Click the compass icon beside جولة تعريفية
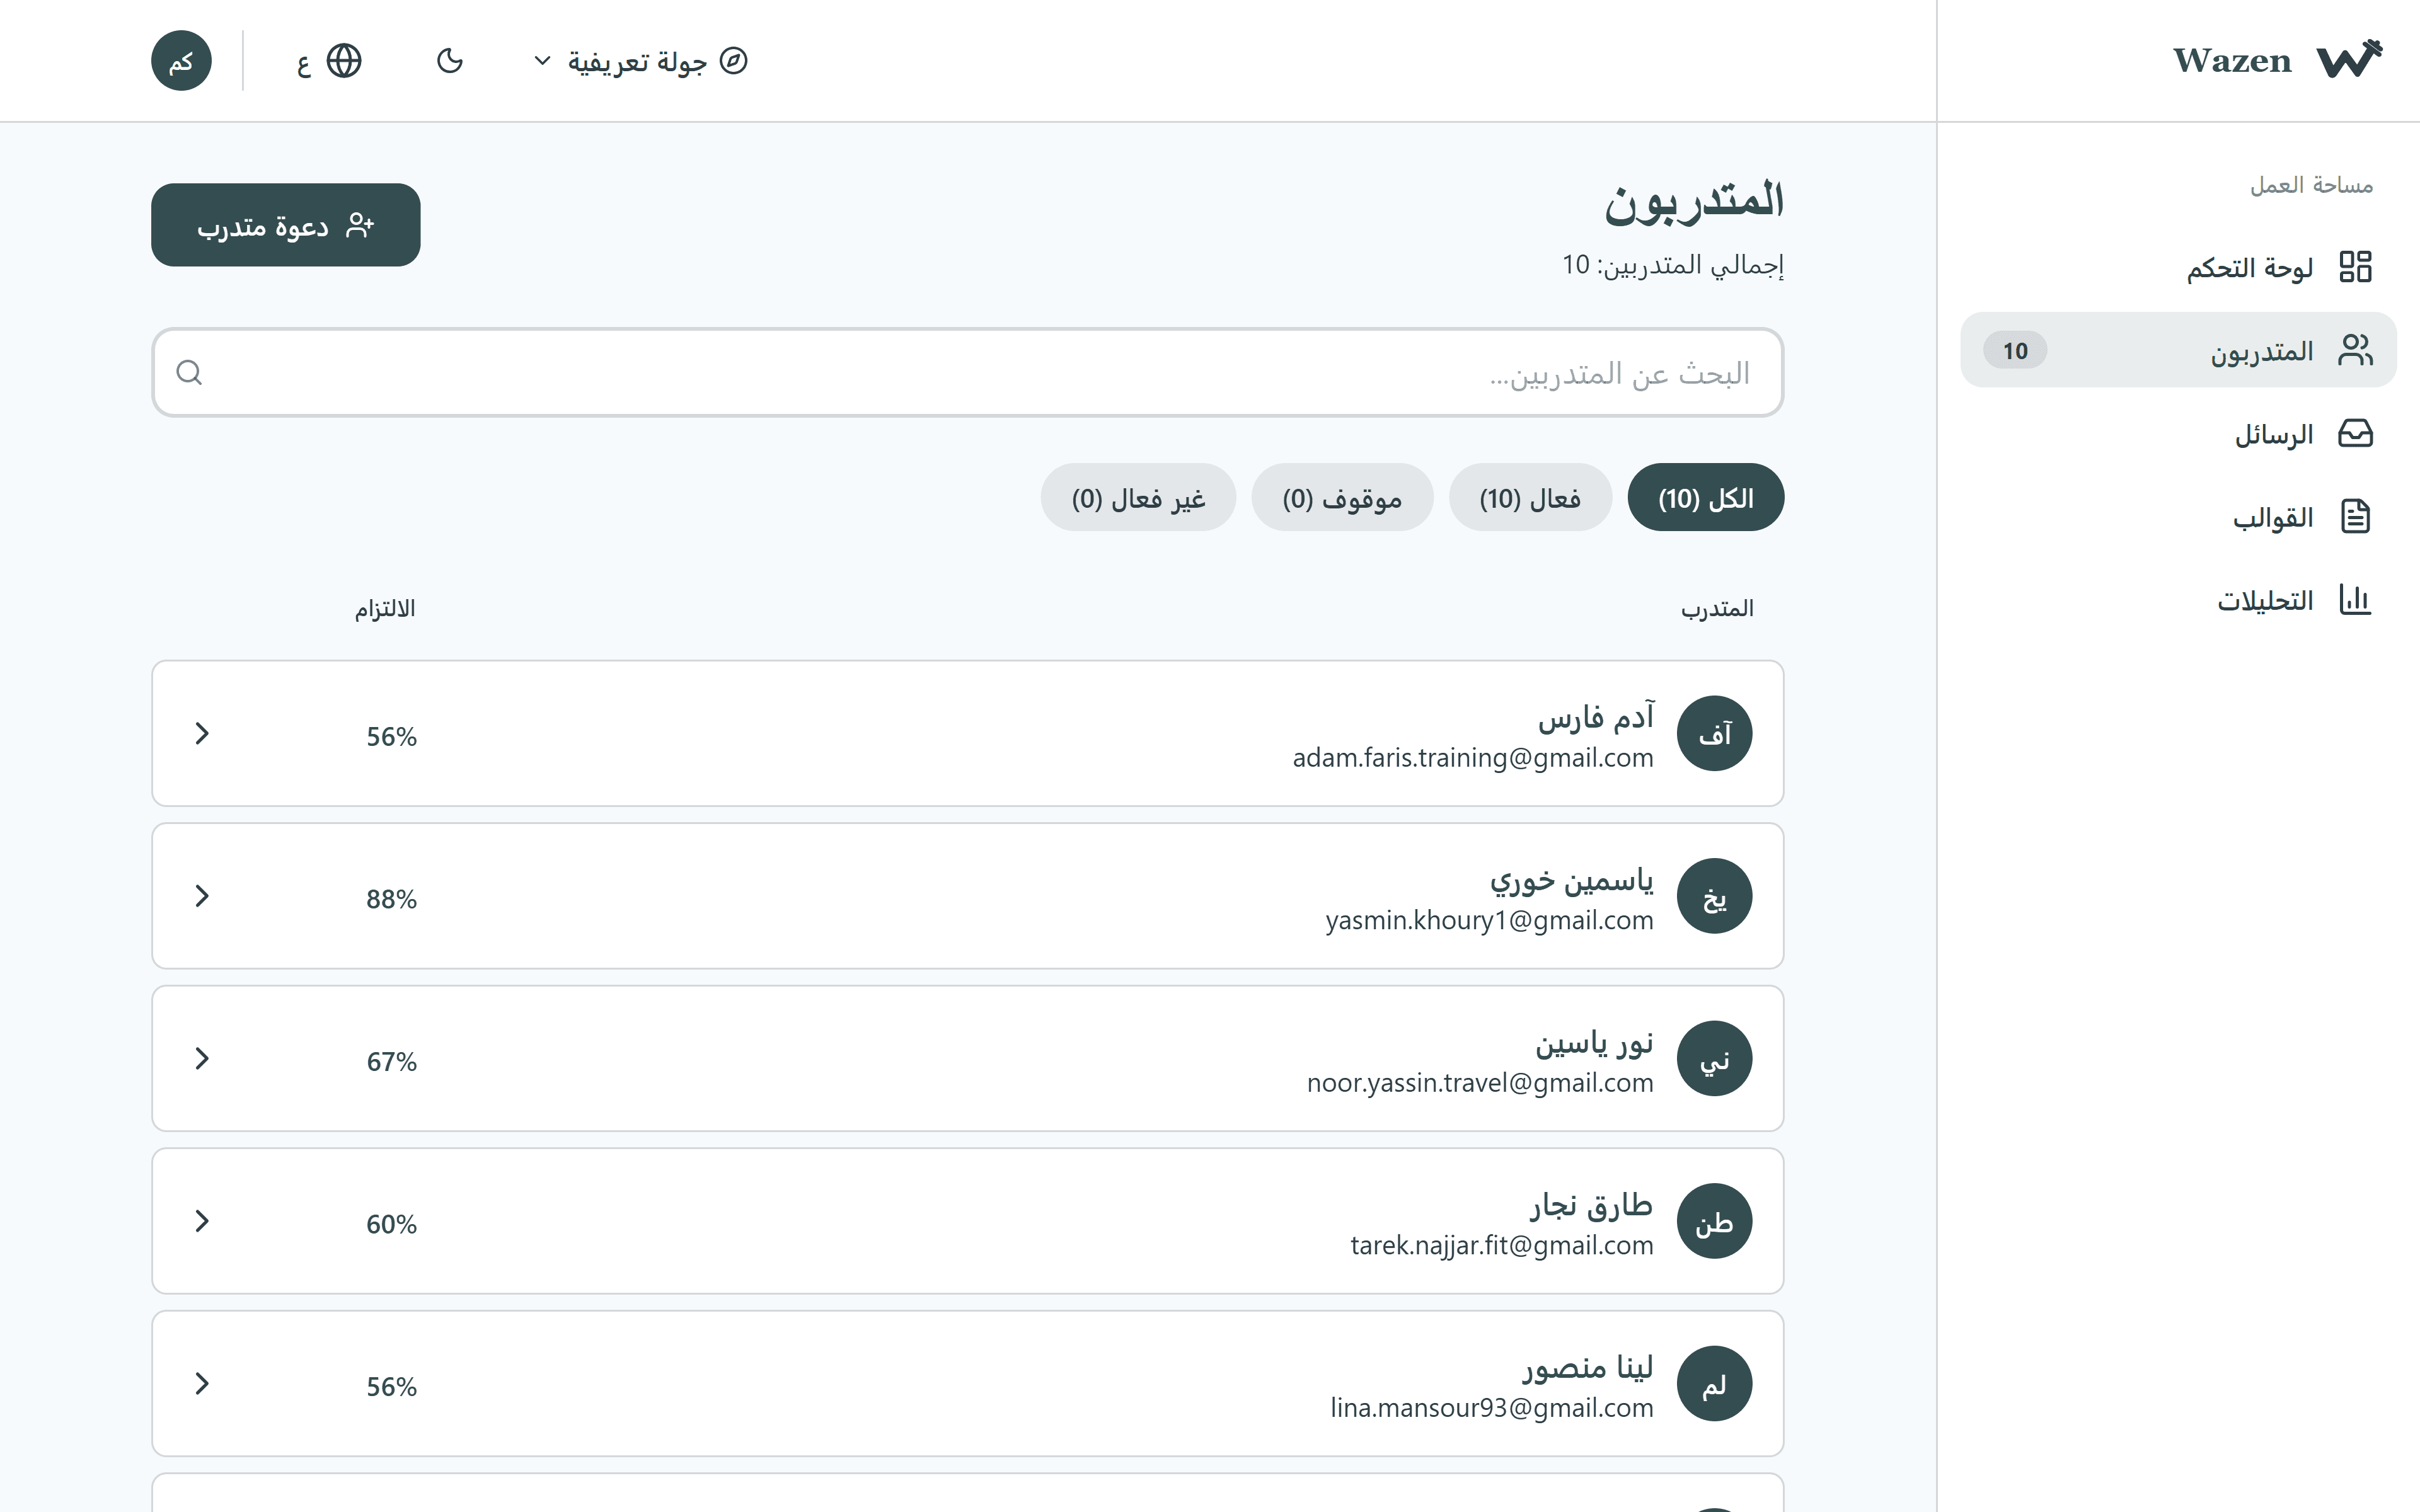Image resolution: width=2420 pixels, height=1512 pixels. (x=734, y=61)
